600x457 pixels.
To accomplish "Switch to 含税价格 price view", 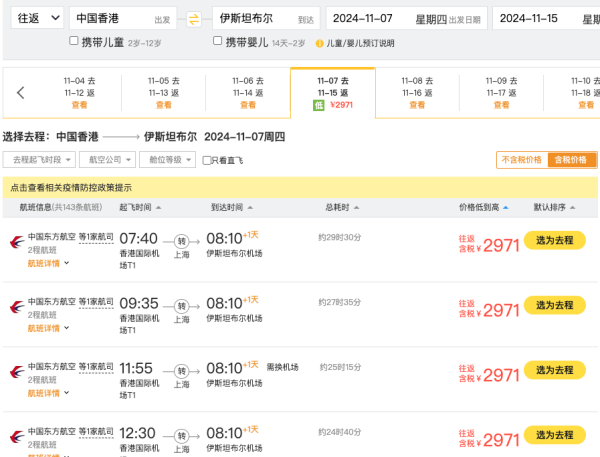I will 571,160.
